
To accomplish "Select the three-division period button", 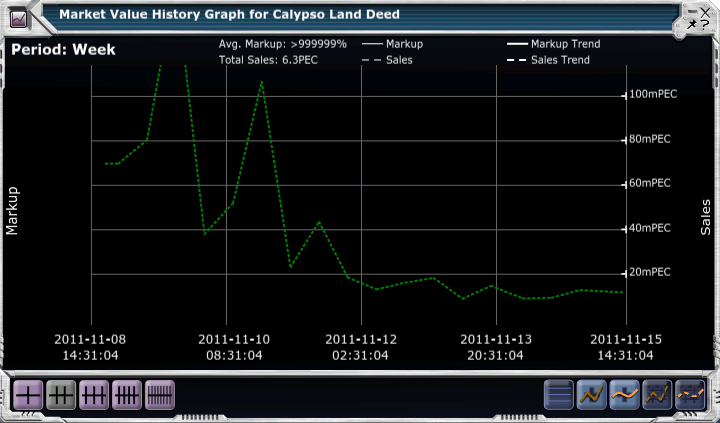I will click(94, 395).
